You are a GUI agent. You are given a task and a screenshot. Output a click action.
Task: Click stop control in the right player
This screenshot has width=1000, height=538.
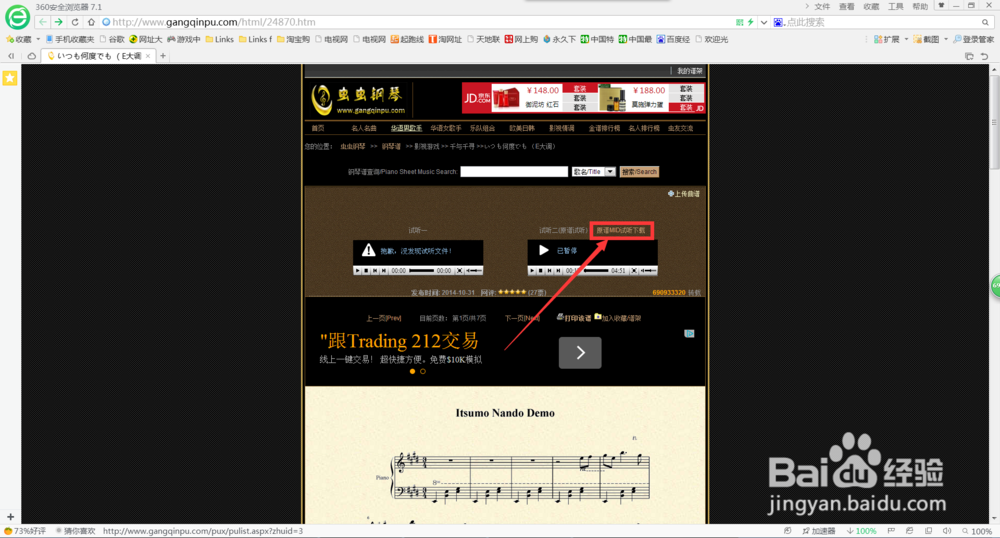tap(541, 271)
